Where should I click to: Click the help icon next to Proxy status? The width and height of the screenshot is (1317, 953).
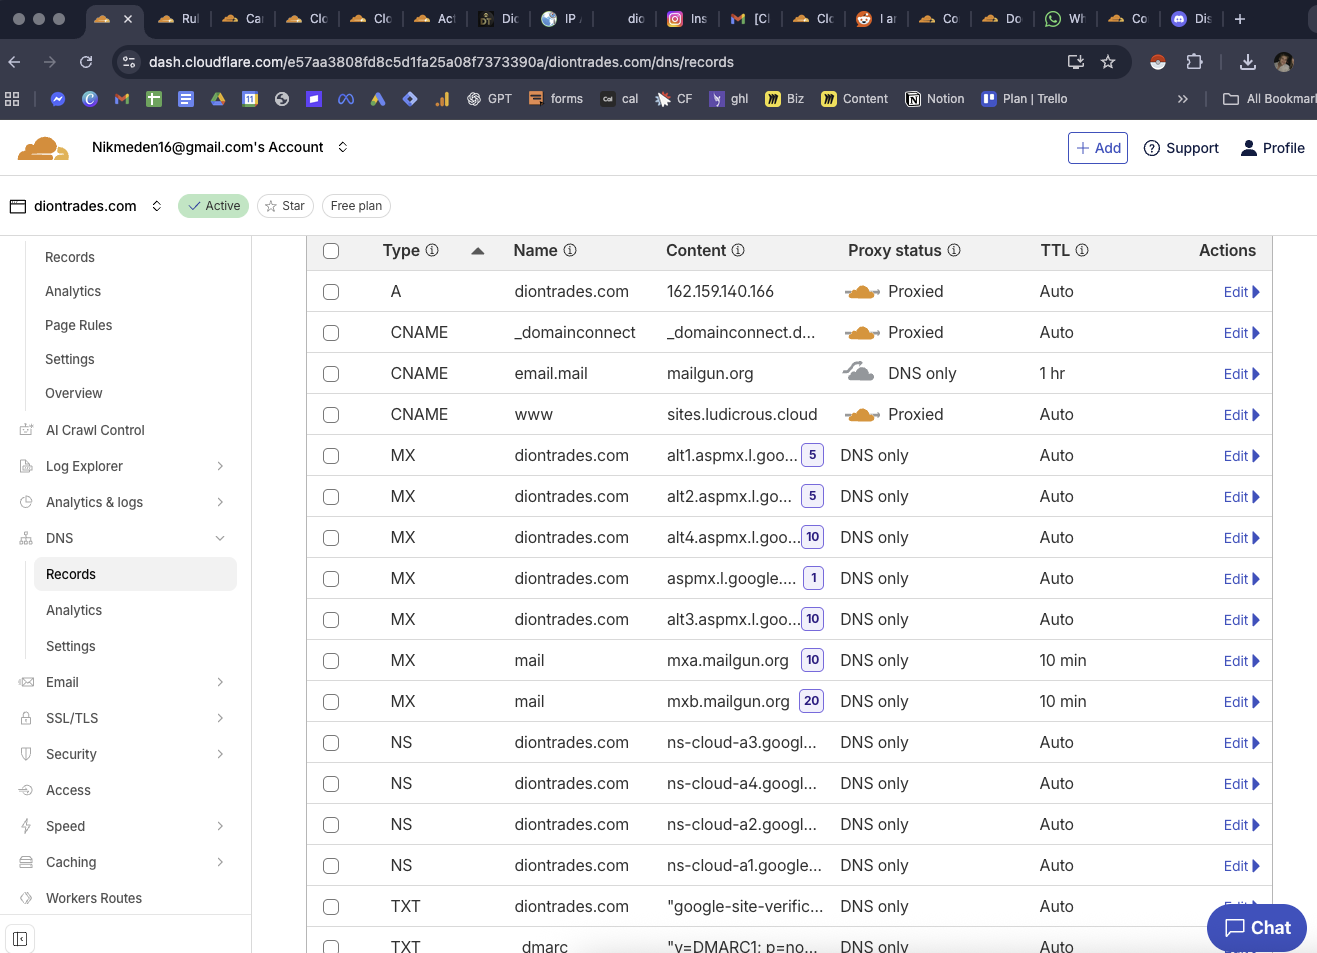pos(954,250)
